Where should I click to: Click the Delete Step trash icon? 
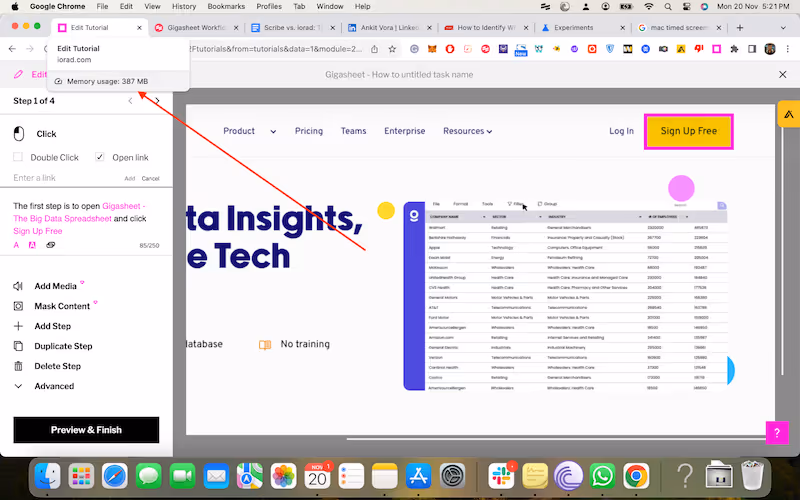[x=18, y=366]
